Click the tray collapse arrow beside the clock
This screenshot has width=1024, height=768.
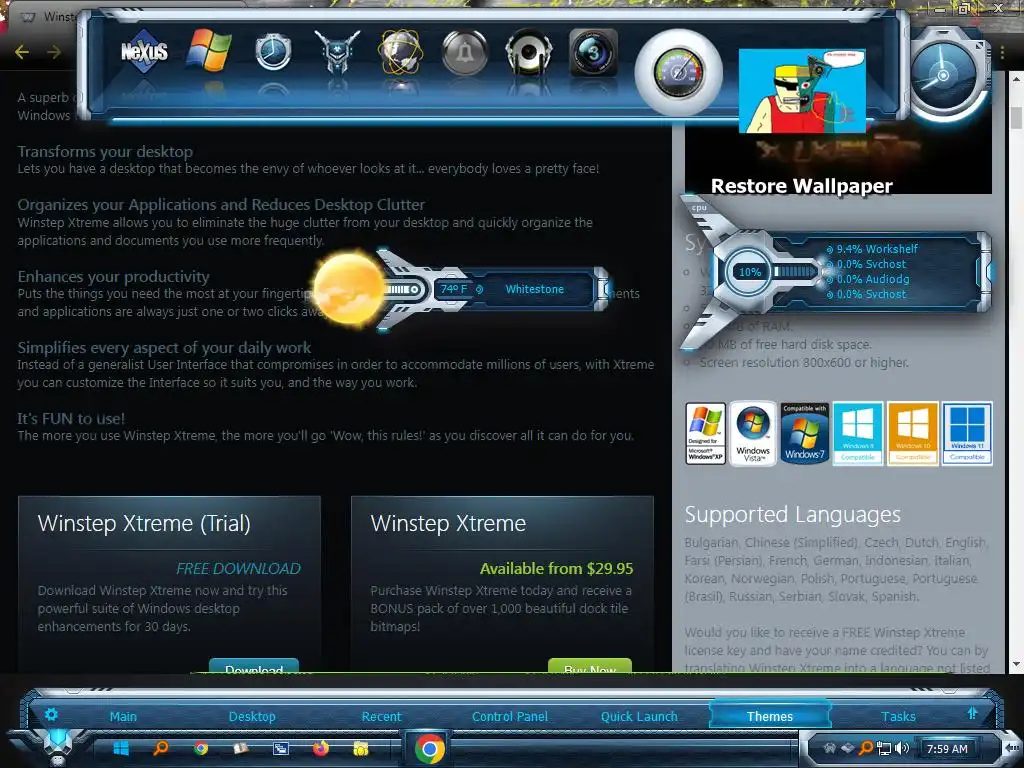coord(1011,747)
